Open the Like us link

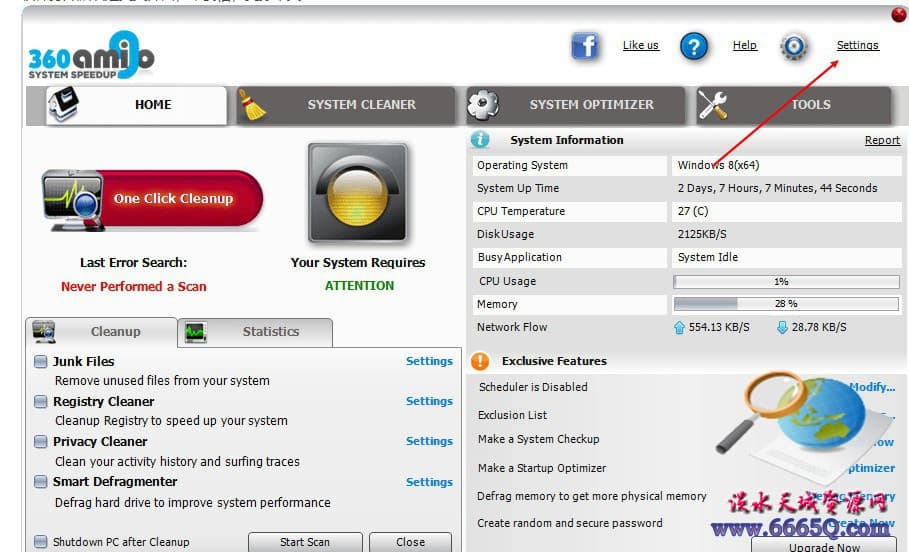pos(641,45)
